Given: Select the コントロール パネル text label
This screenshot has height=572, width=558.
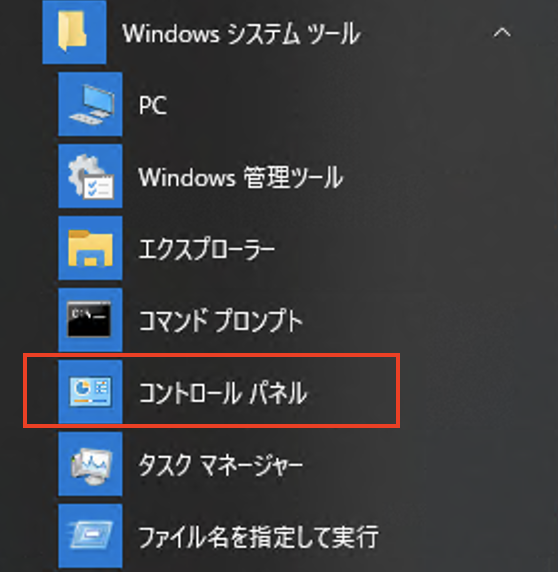Looking at the screenshot, I should [223, 393].
